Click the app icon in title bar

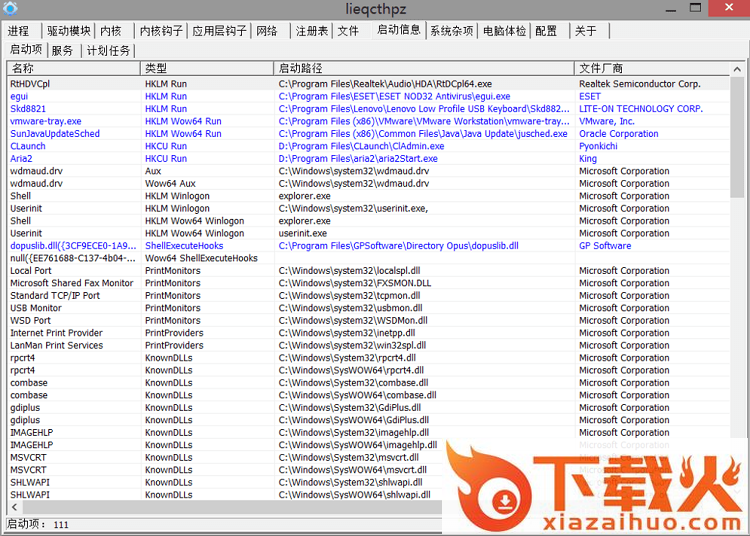click(10, 8)
